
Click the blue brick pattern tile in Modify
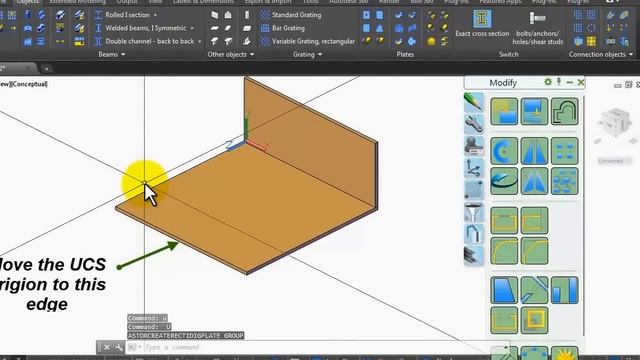[564, 181]
